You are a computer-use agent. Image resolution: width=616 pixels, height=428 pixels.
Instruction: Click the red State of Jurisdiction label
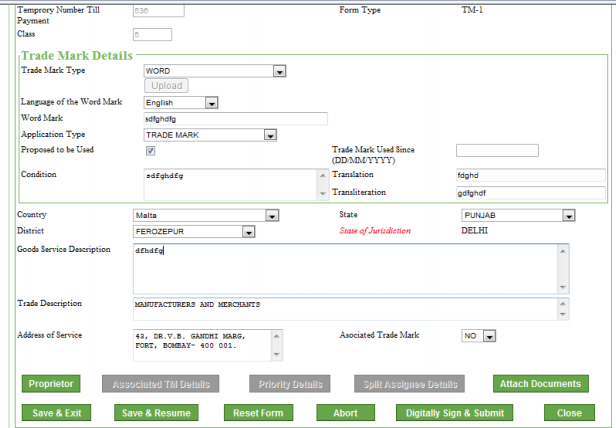(375, 231)
